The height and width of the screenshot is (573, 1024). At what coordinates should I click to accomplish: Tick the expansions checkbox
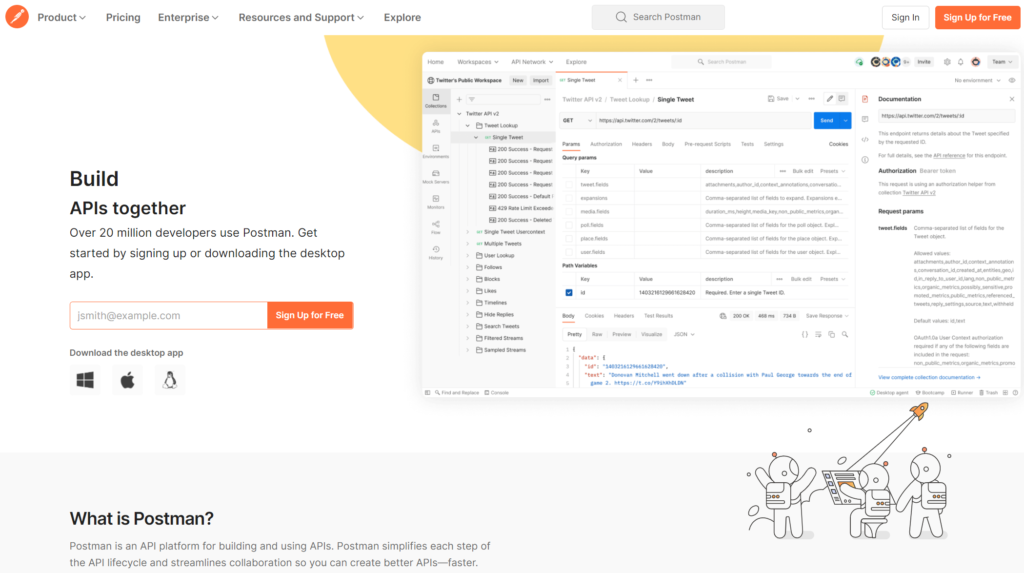click(569, 198)
